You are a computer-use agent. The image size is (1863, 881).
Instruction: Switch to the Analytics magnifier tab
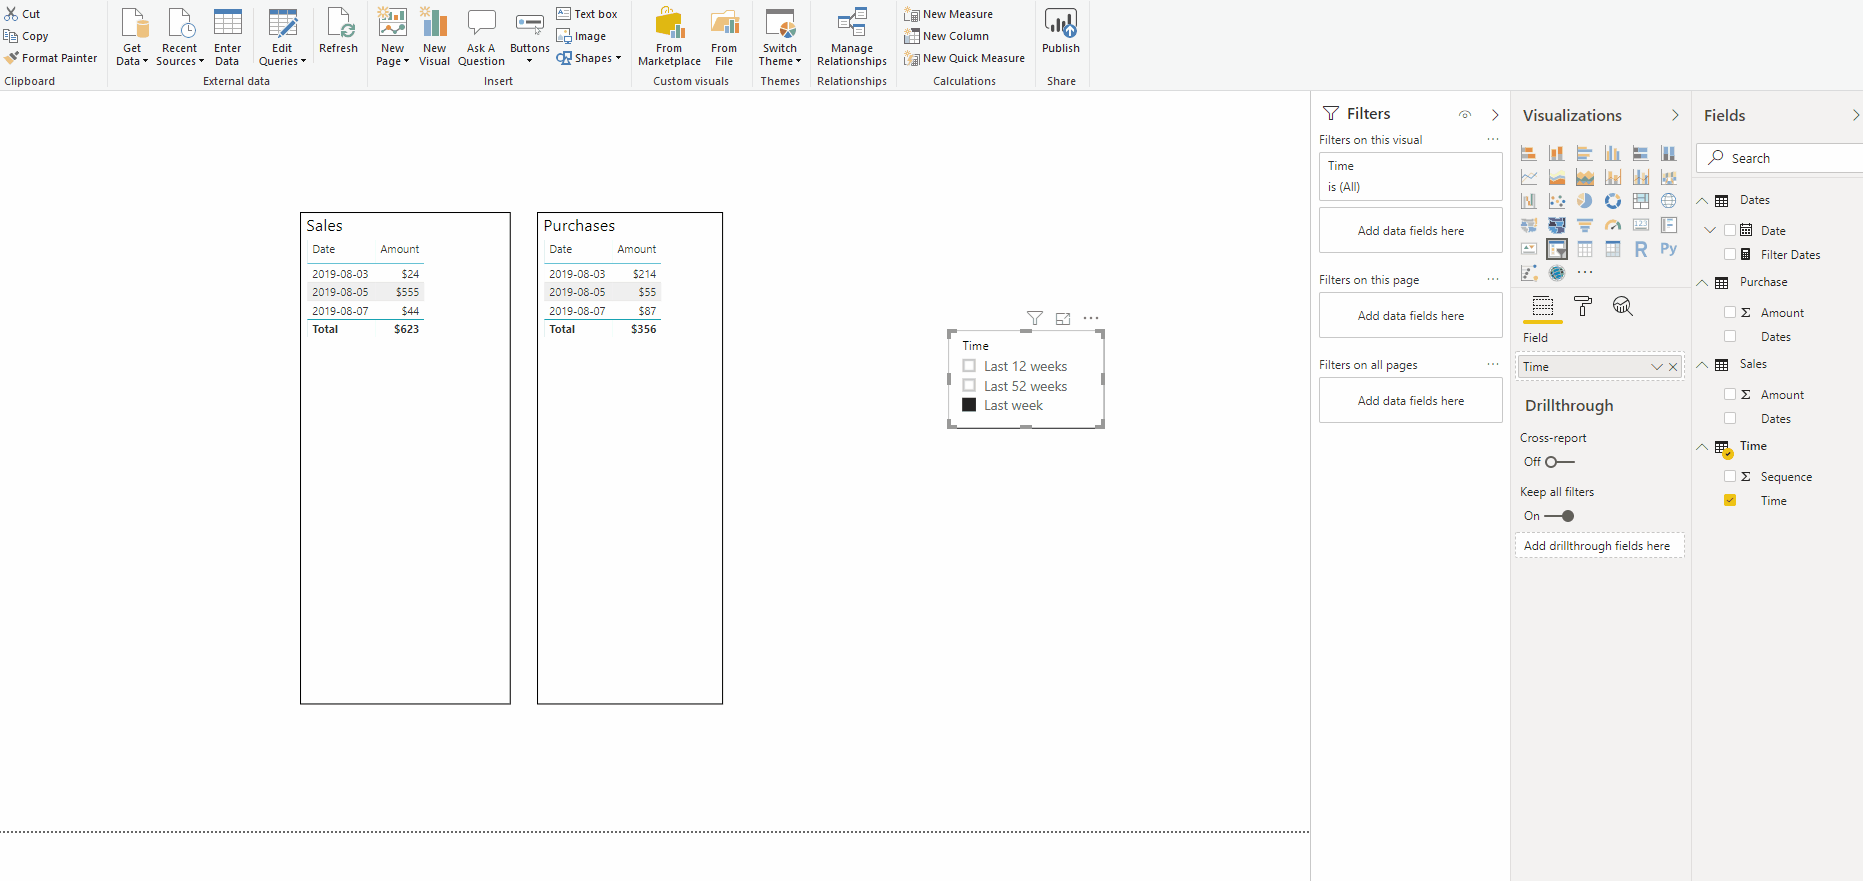1623,306
